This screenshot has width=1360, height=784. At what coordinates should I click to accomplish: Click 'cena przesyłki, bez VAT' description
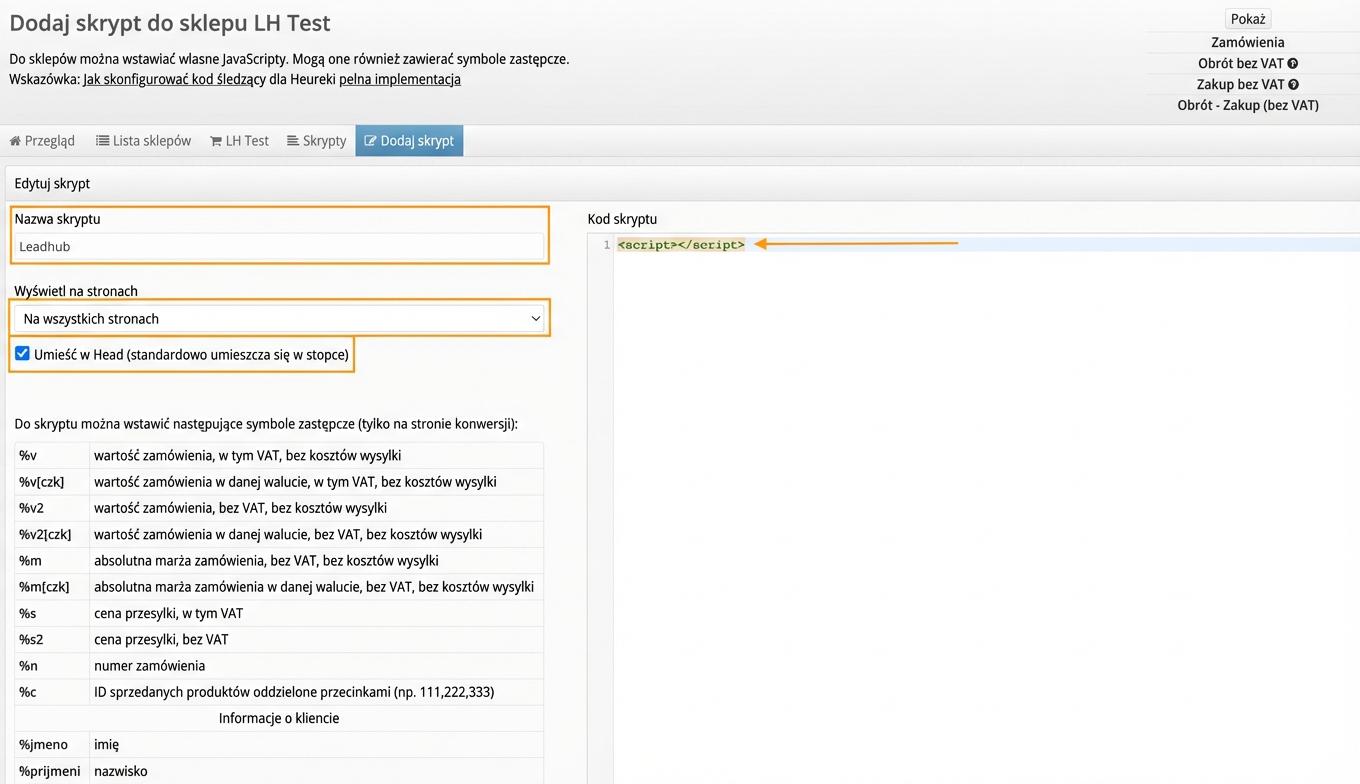[161, 639]
